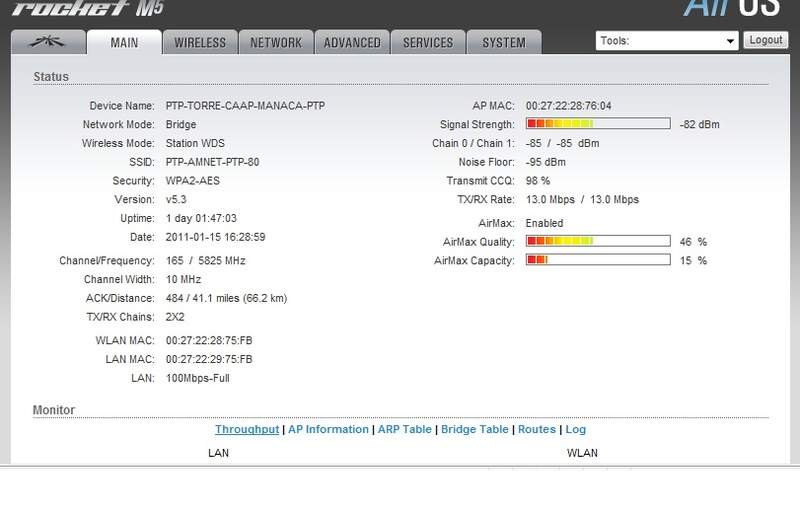Expand the Tools dropdown

pos(667,41)
